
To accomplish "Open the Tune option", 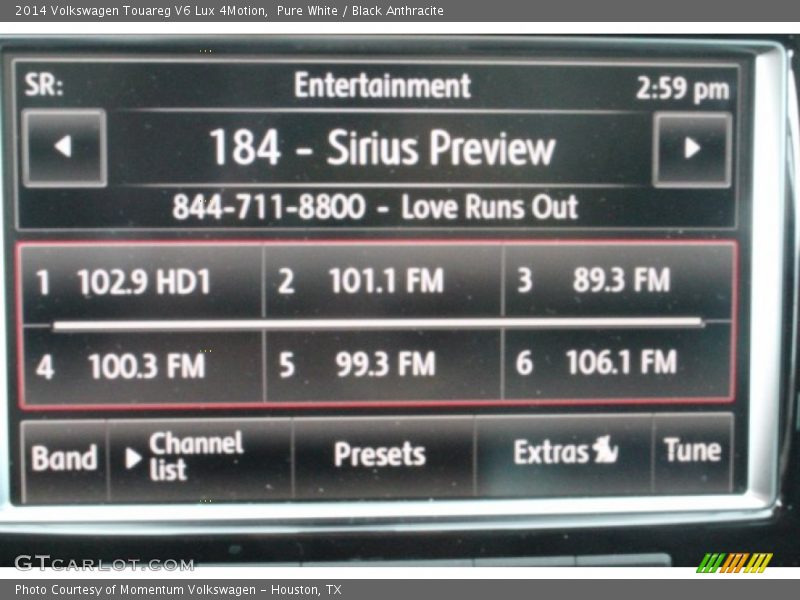I will (x=693, y=451).
